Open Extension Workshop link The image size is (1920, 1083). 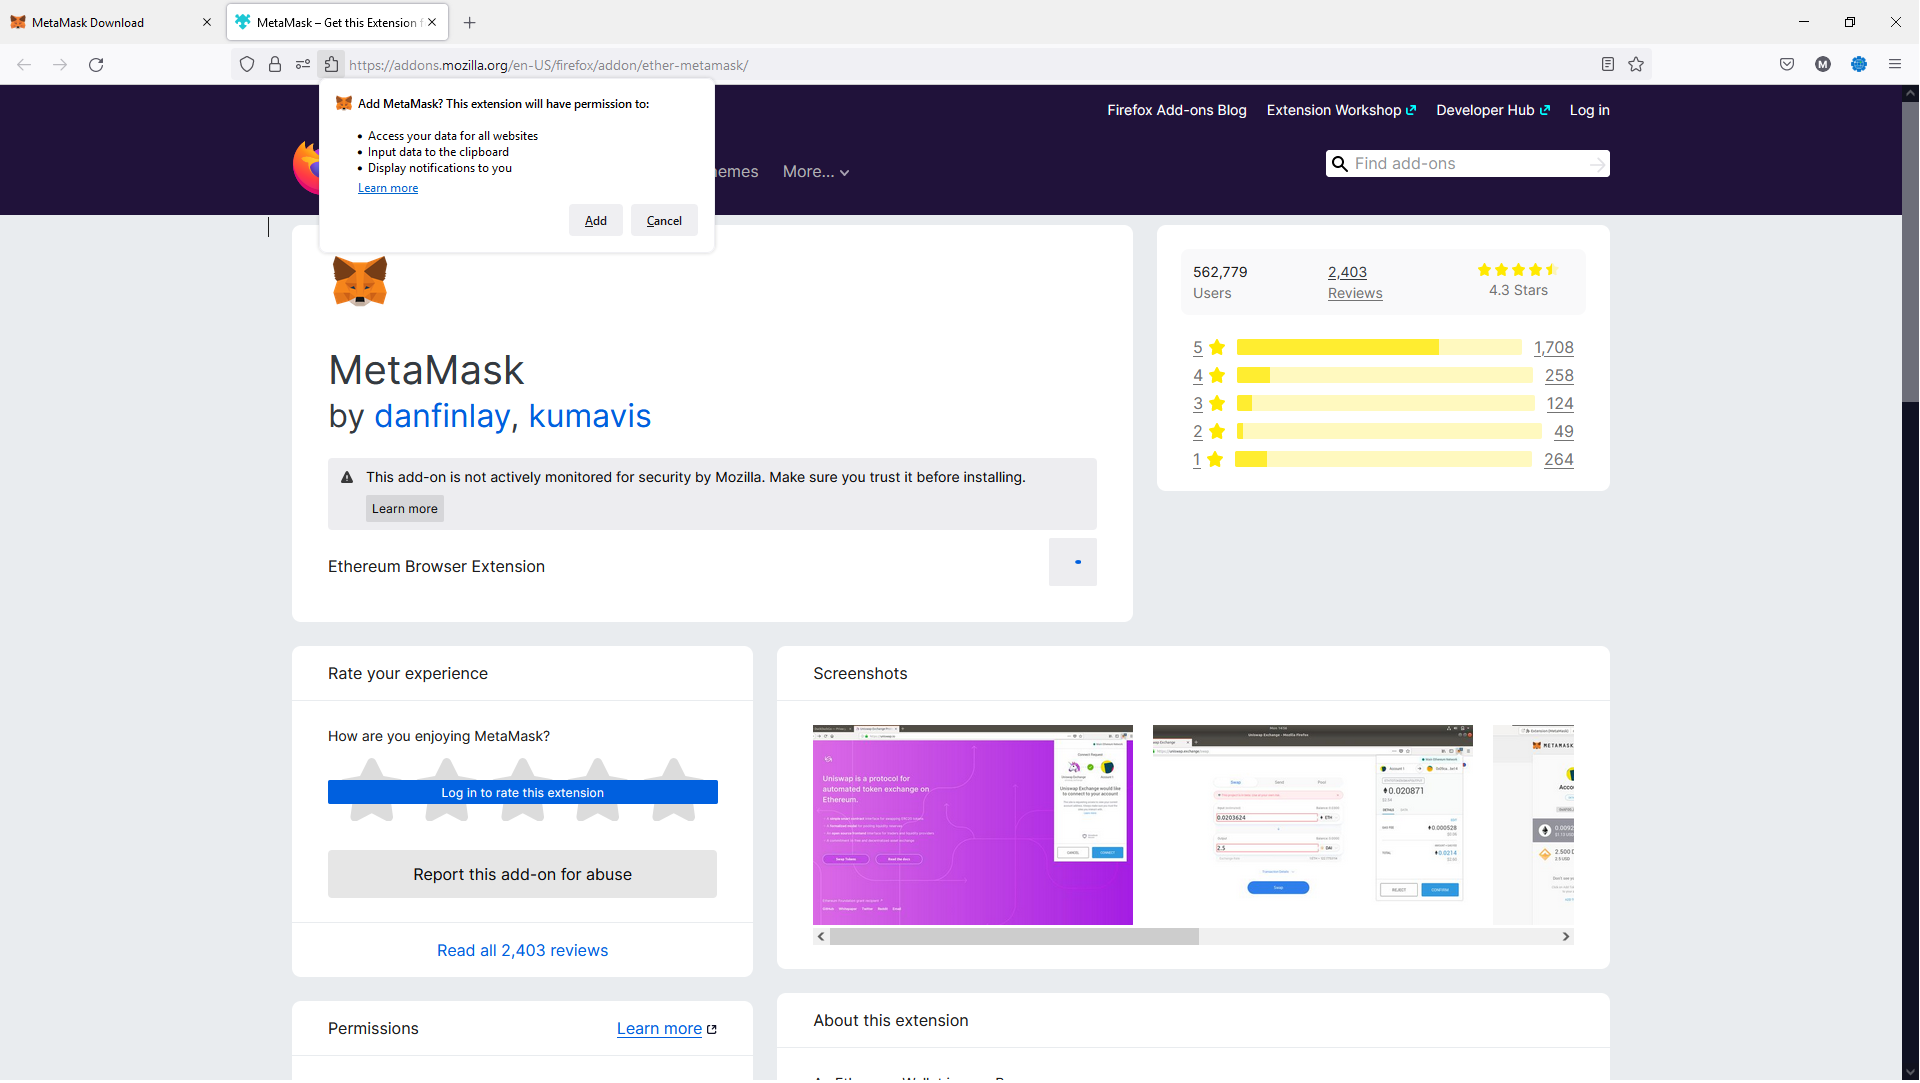tap(1341, 110)
